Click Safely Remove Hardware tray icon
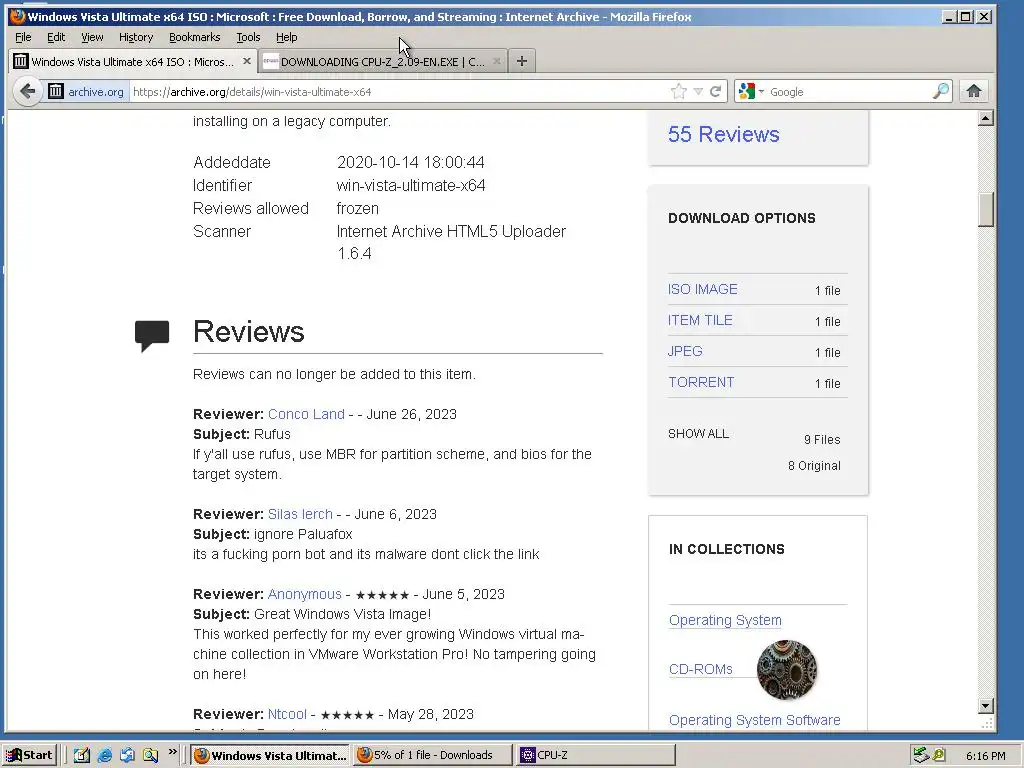This screenshot has width=1024, height=768. [921, 755]
